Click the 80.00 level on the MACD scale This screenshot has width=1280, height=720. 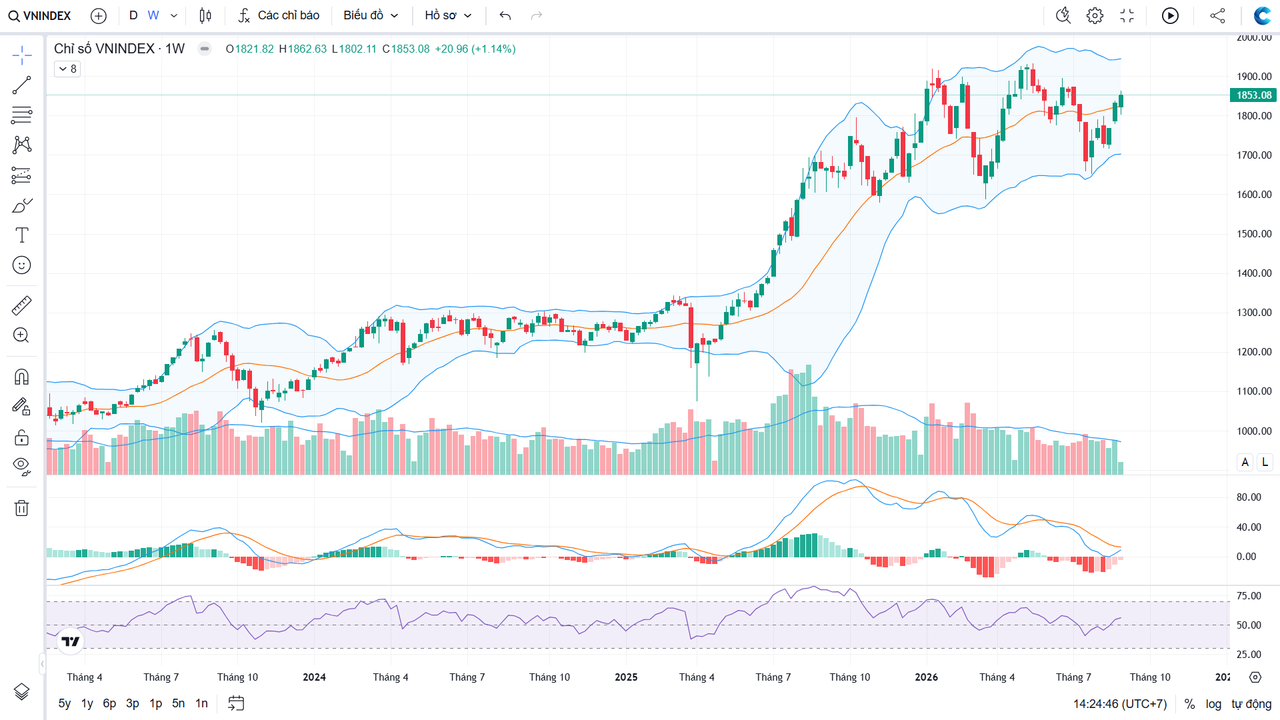[x=1247, y=497]
